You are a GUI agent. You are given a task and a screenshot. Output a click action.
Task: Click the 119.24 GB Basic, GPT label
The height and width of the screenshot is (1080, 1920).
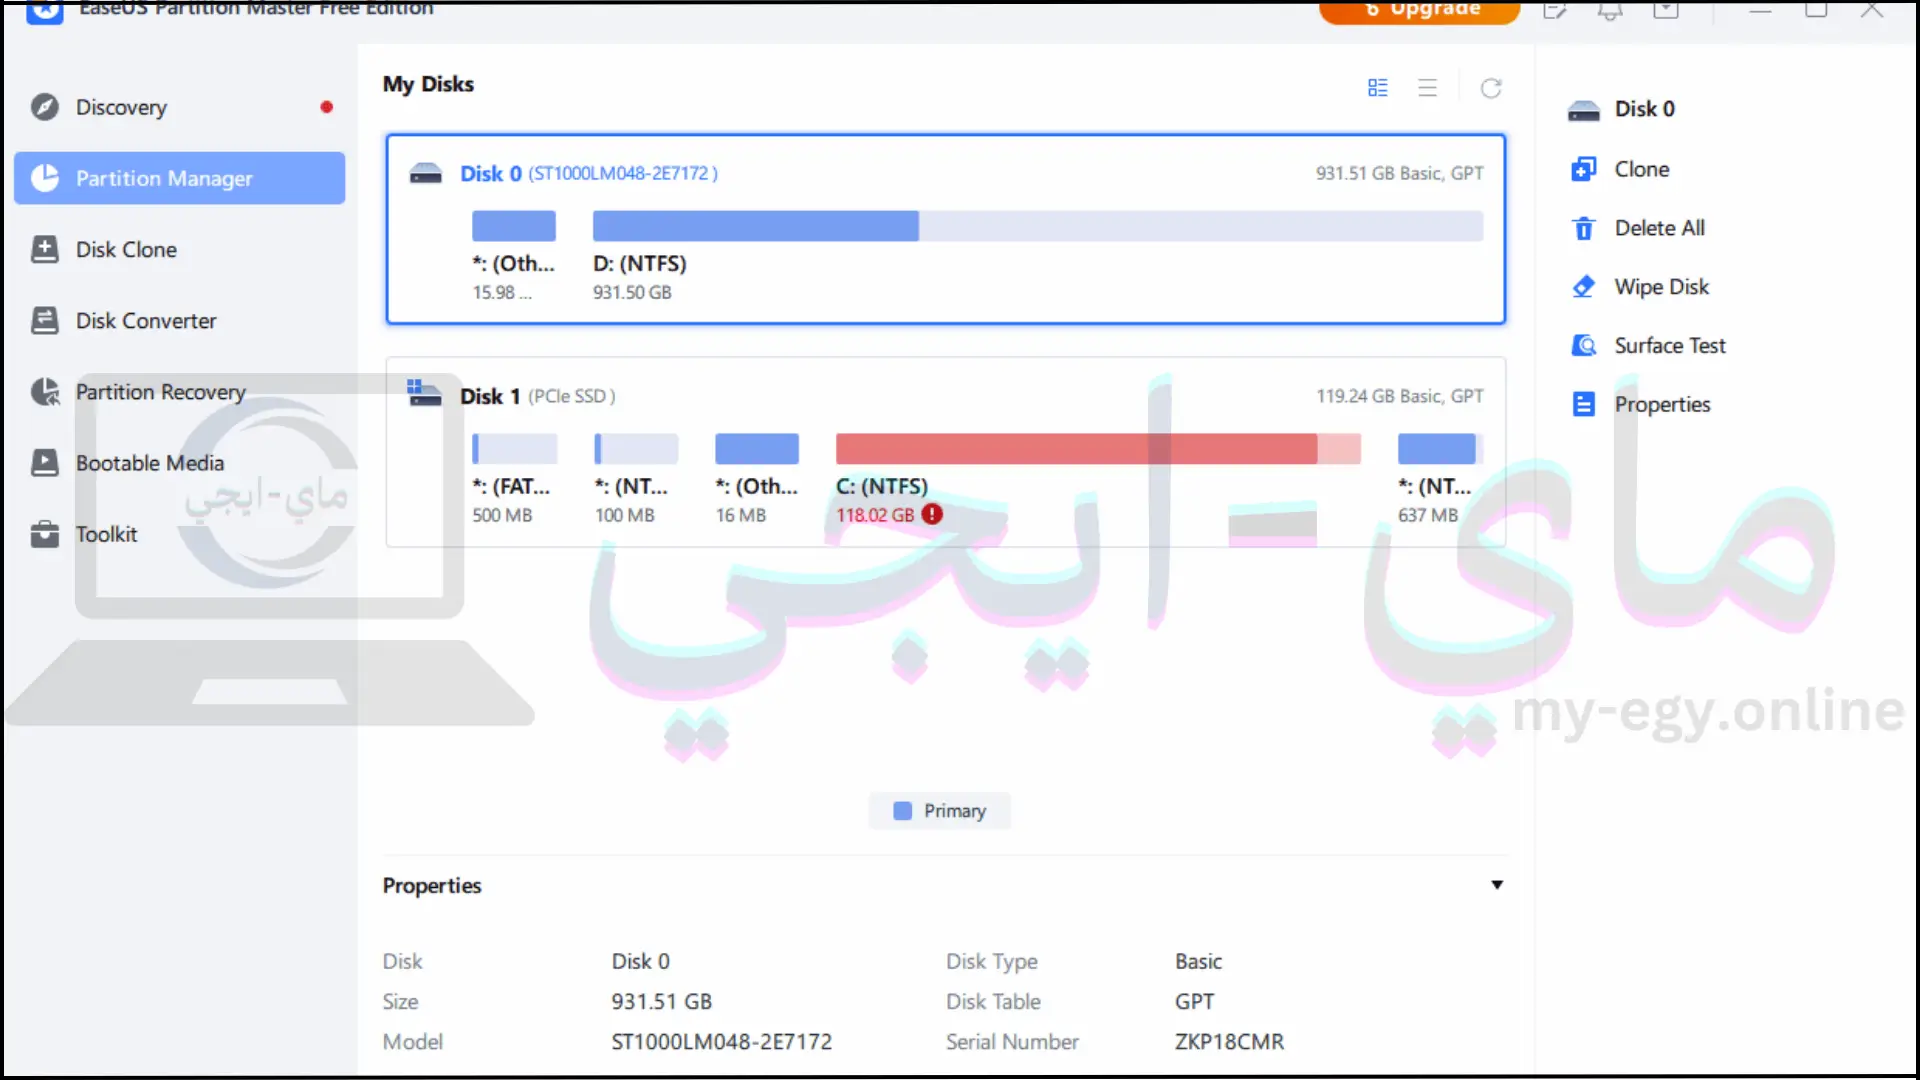tap(1399, 396)
